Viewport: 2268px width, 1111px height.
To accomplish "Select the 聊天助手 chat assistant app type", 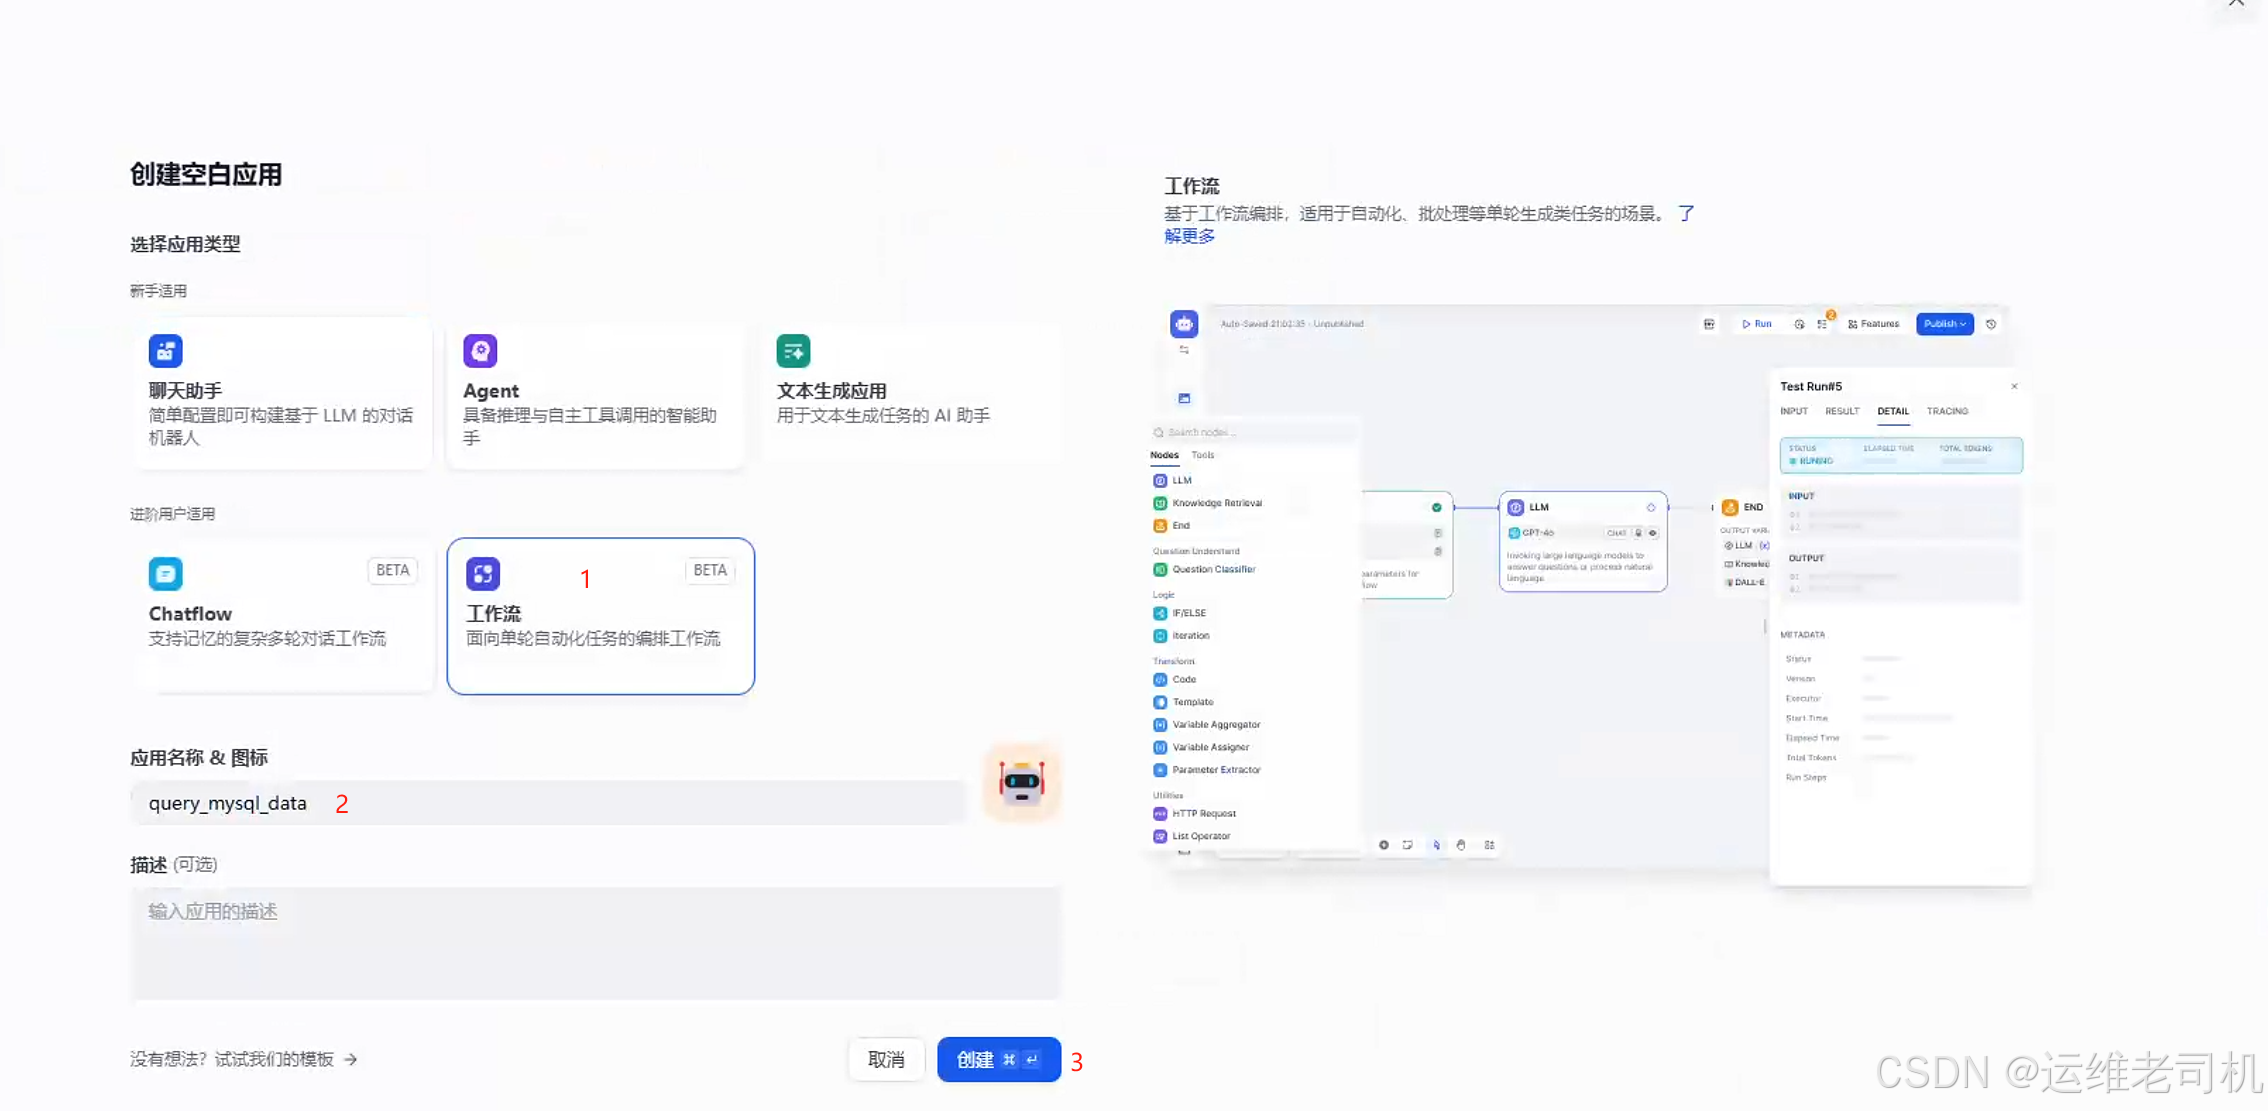I will click(x=282, y=394).
